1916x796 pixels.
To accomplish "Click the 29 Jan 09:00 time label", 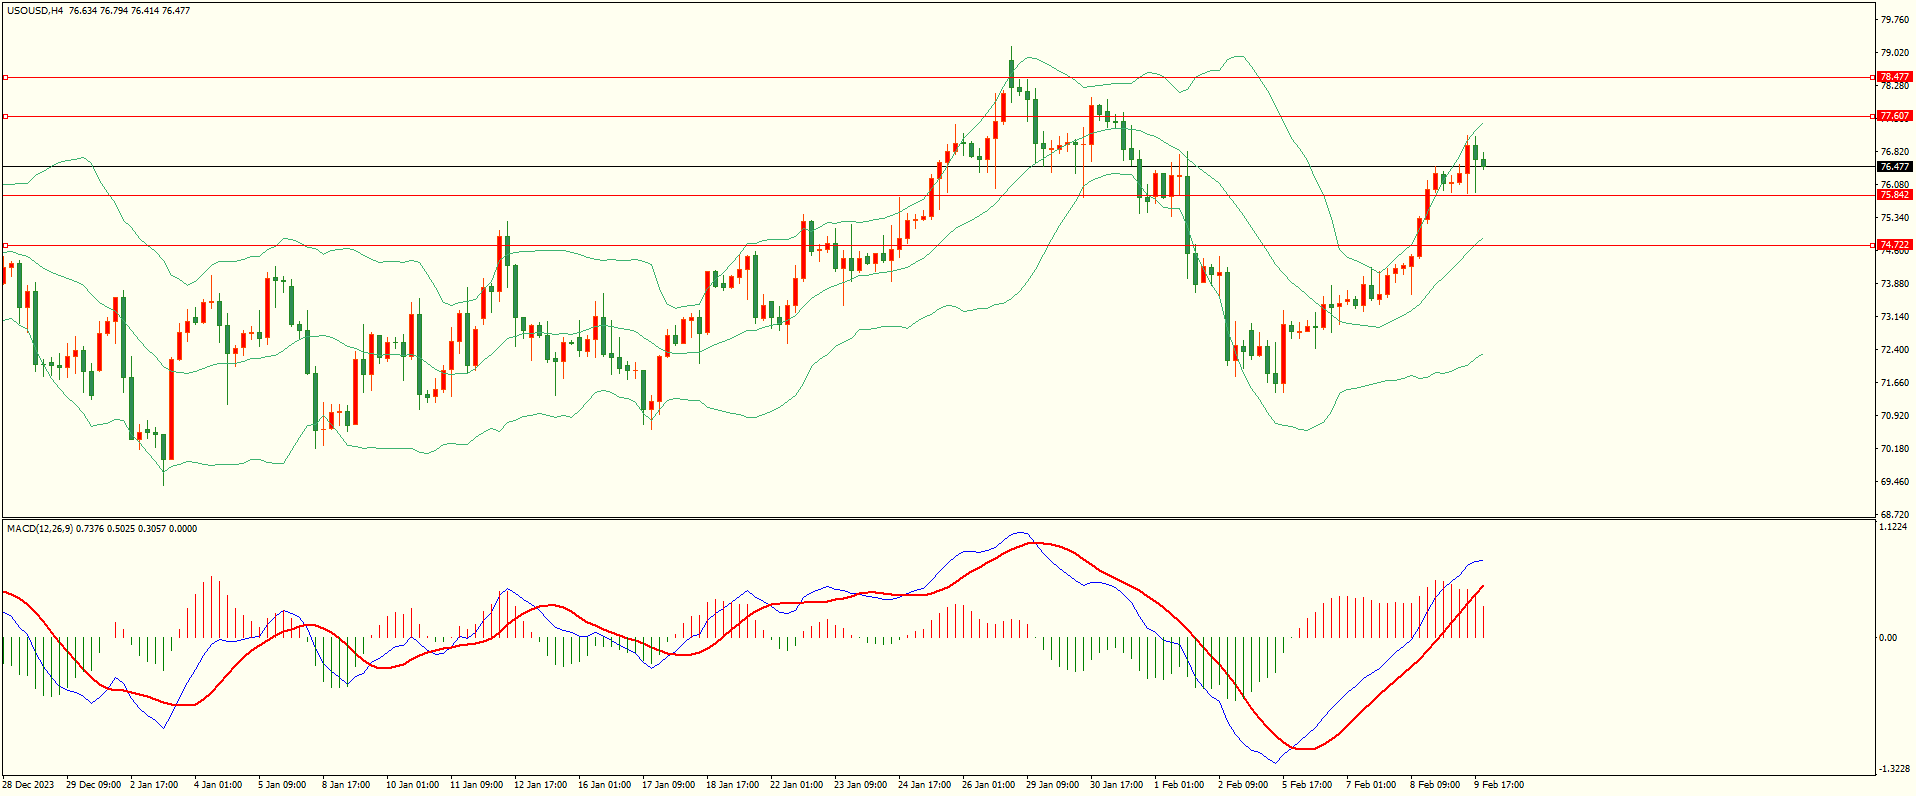I will (1053, 785).
